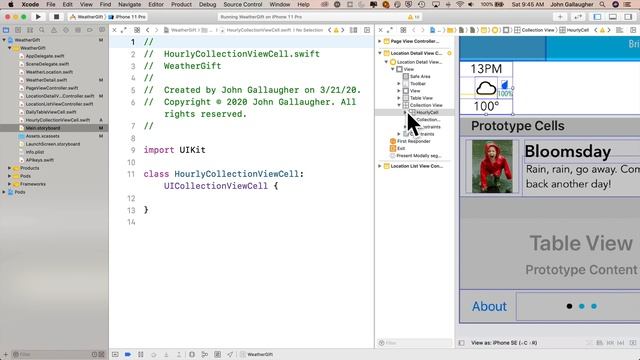Click the warning icon in code editor jump bar
Image resolution: width=640 pixels, height=360 pixels.
pyautogui.click(x=336, y=30)
